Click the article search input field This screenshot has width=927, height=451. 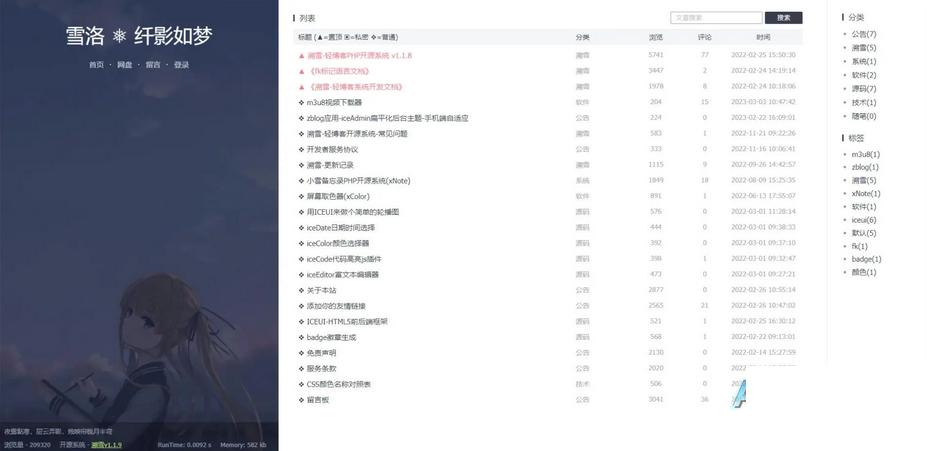tap(716, 18)
